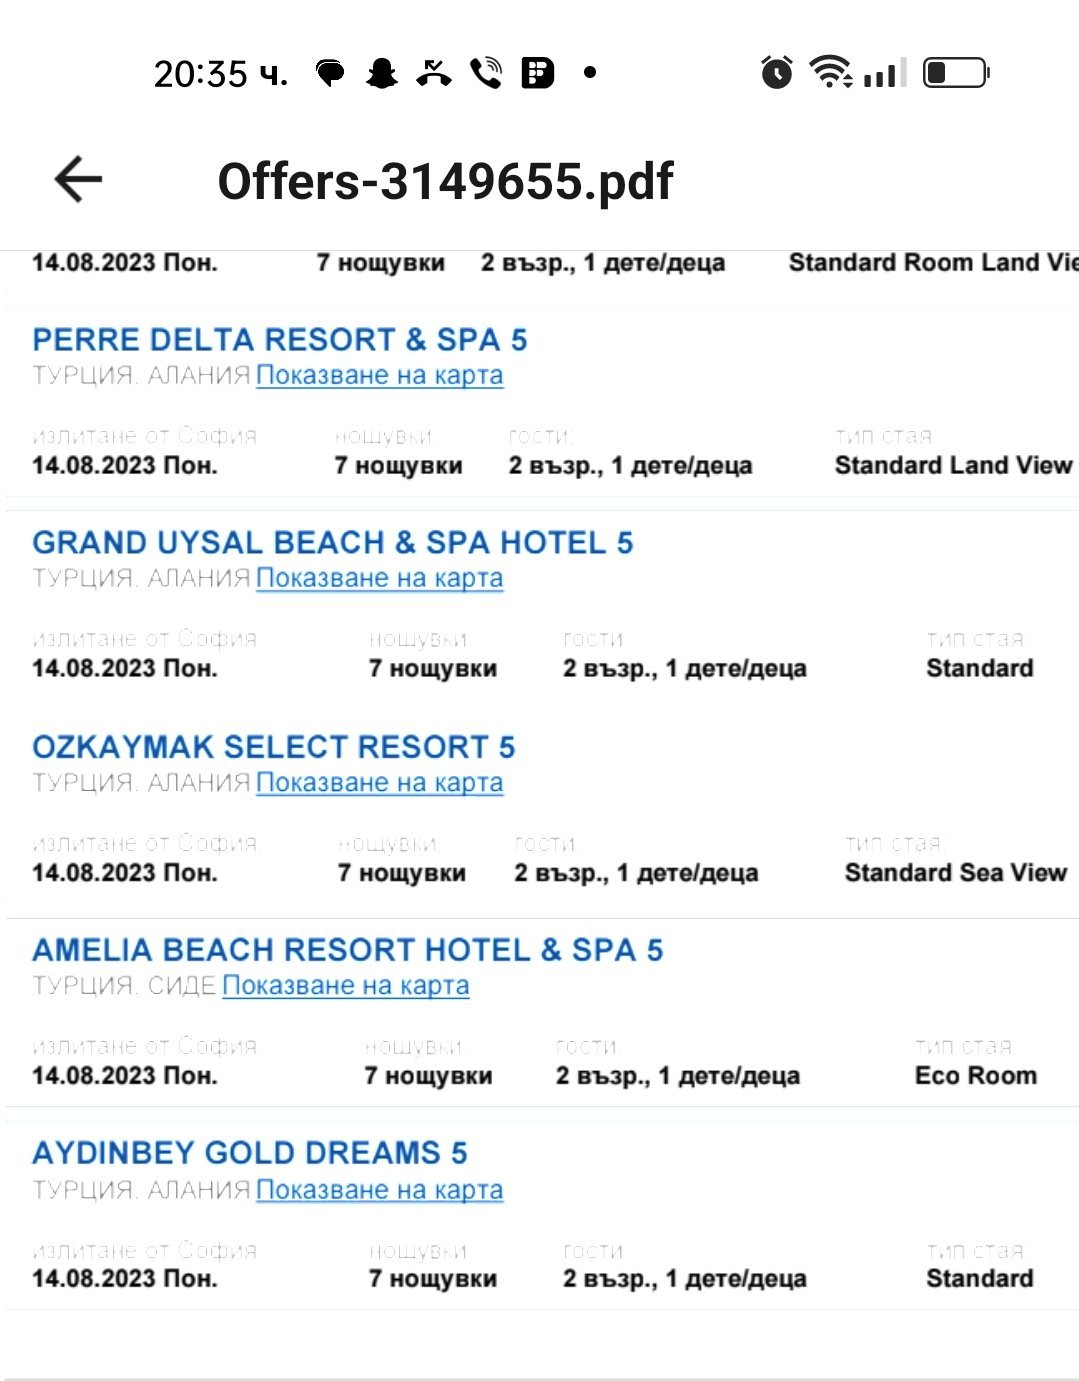Show Ozkaymak Select Resort on map link
Image resolution: width=1079 pixels, height=1381 pixels.
(x=380, y=783)
